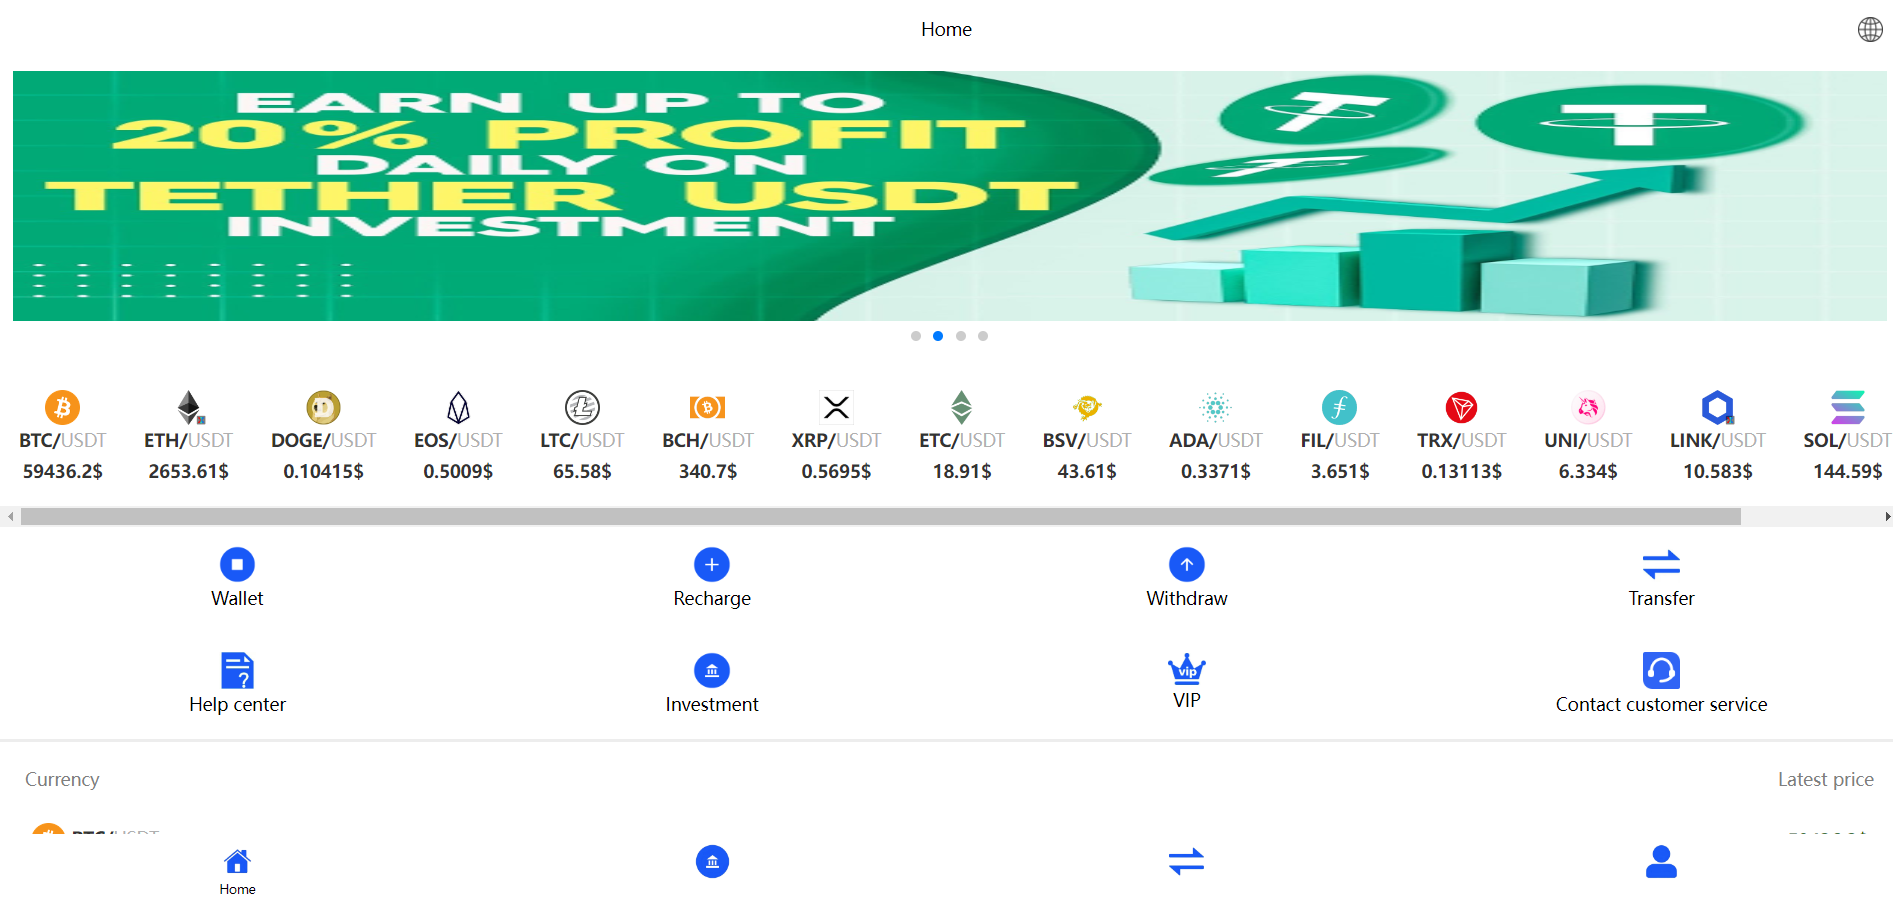The height and width of the screenshot is (917, 1893).
Task: Click the Recharge label
Action: coord(712,598)
